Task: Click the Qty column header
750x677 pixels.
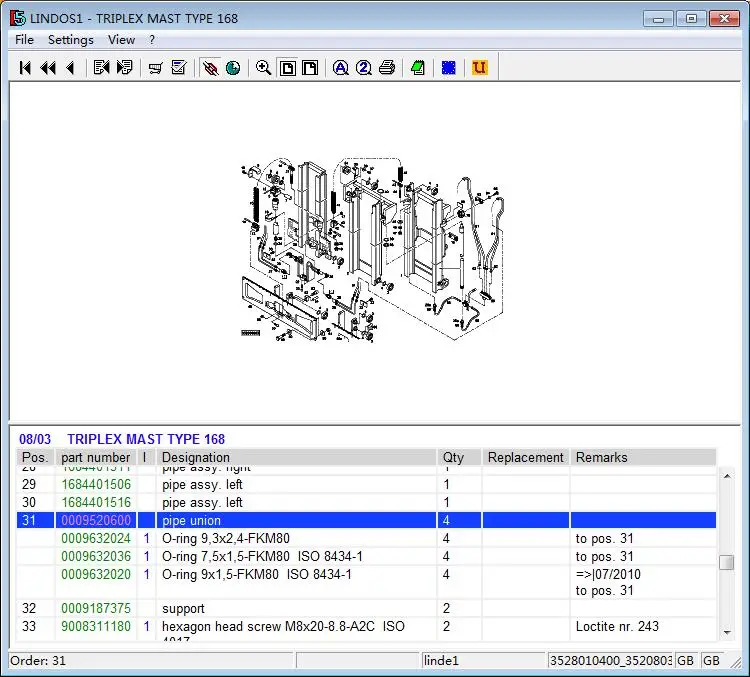Action: click(x=459, y=457)
